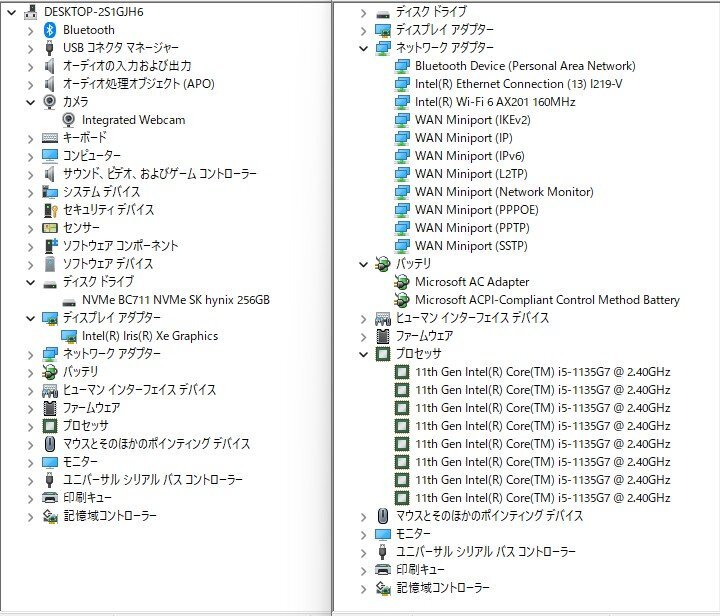This screenshot has height=616, width=720.
Task: Collapse ディスク ドライブ in the left pane
Action: point(31,282)
